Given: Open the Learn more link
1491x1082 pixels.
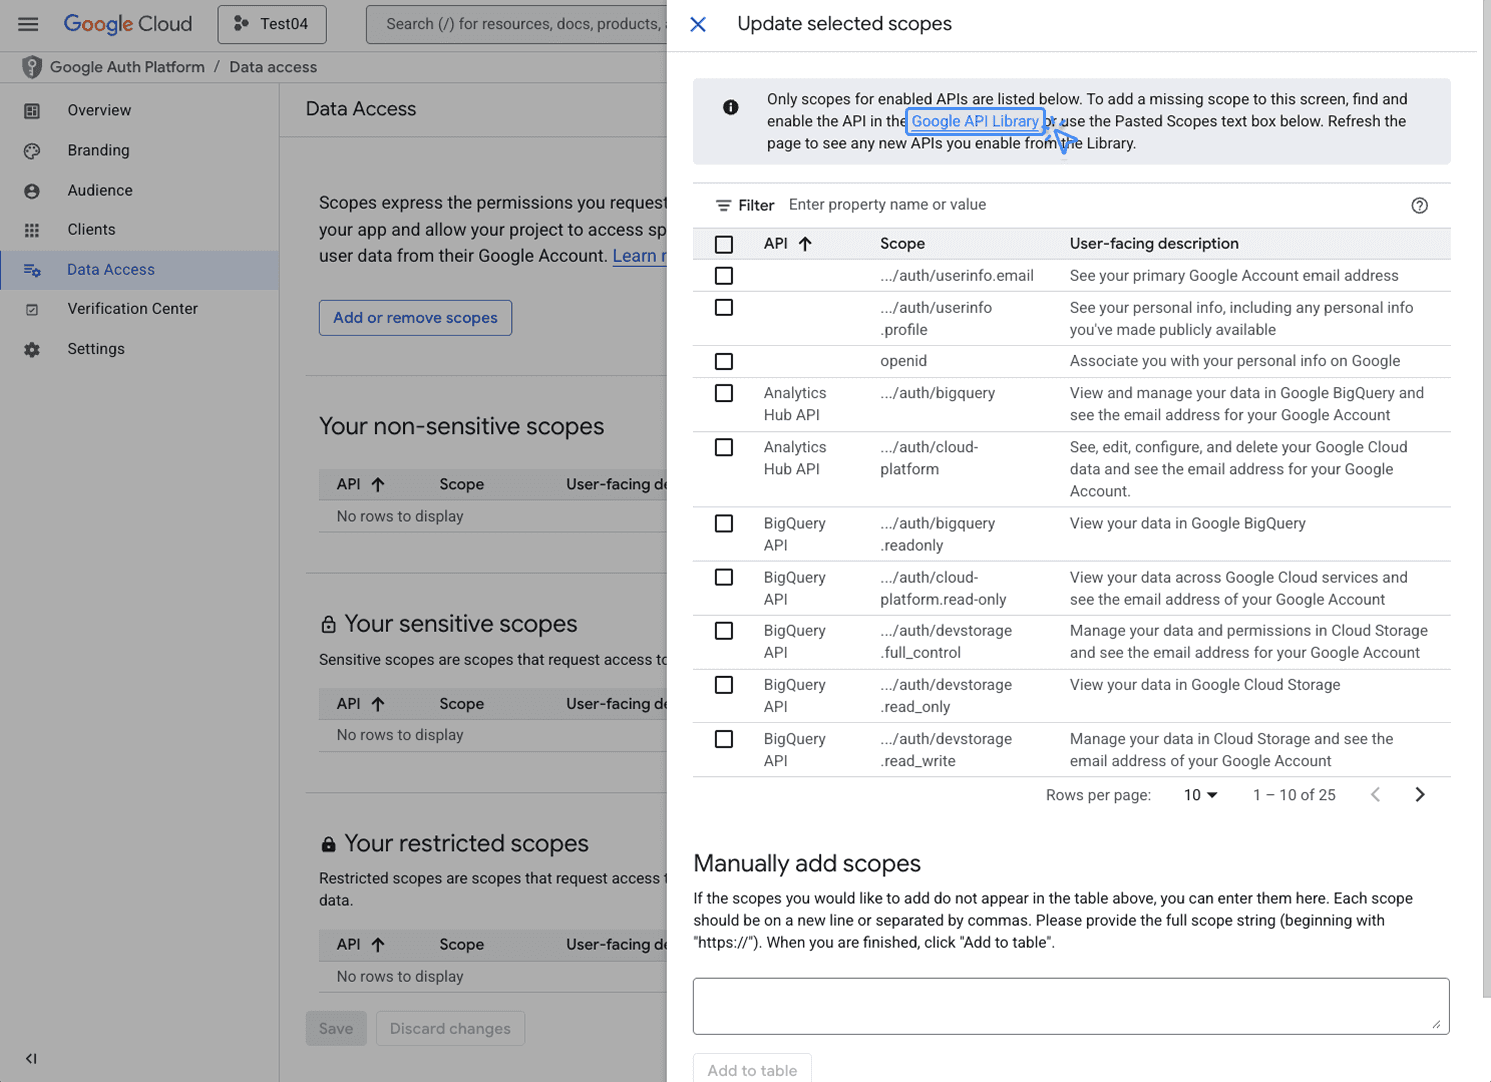Looking at the screenshot, I should 640,256.
